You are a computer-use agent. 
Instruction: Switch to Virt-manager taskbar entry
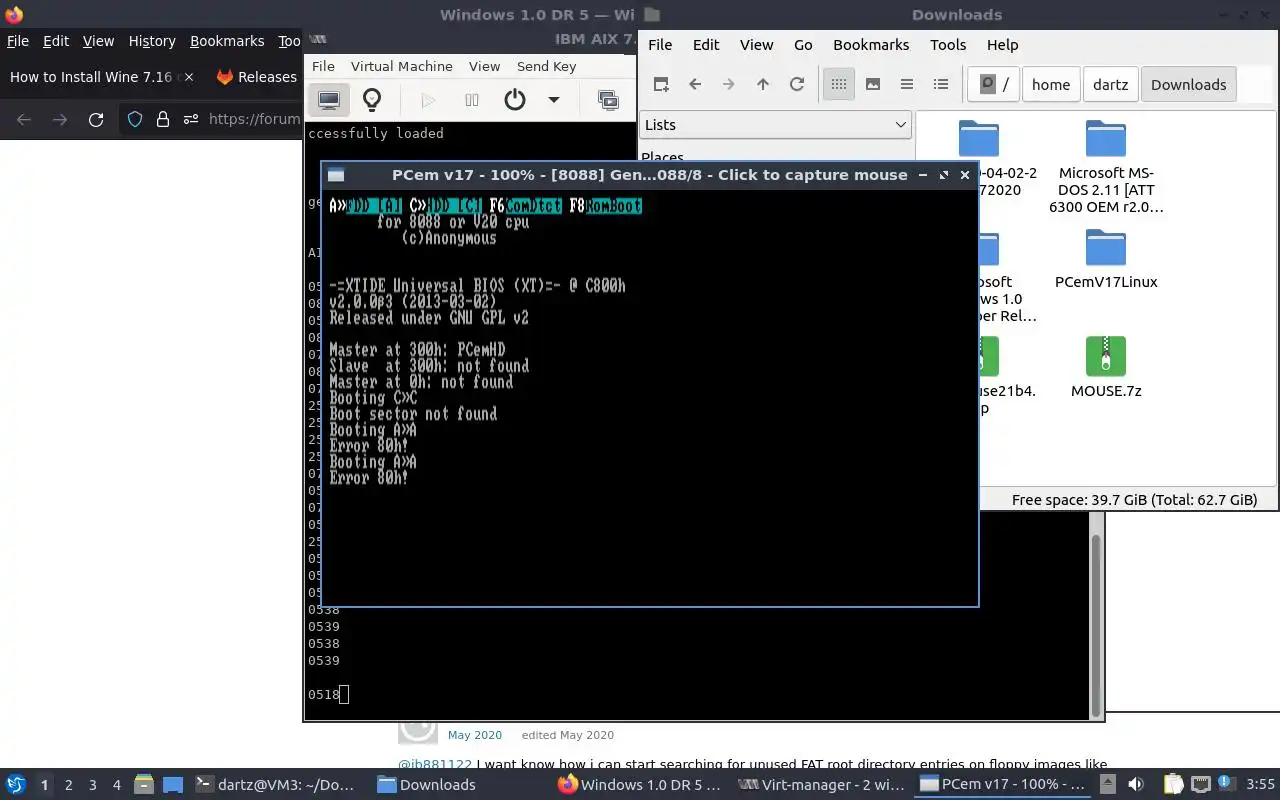822,785
